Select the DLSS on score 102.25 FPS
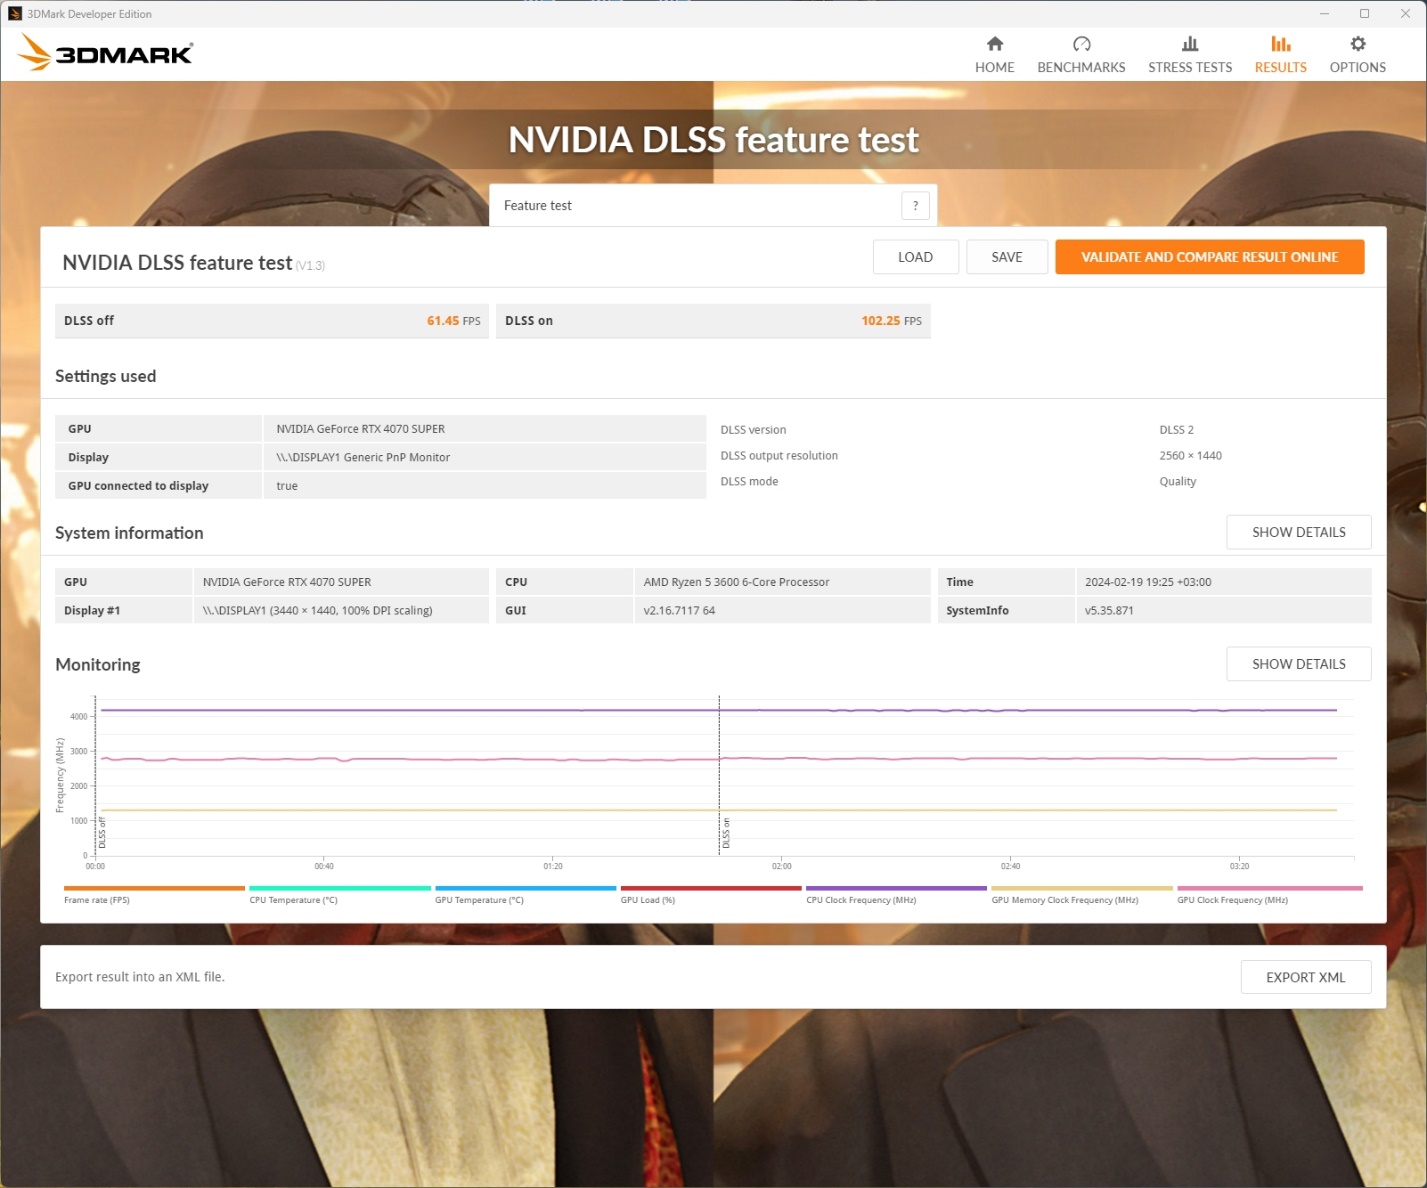 coord(892,321)
